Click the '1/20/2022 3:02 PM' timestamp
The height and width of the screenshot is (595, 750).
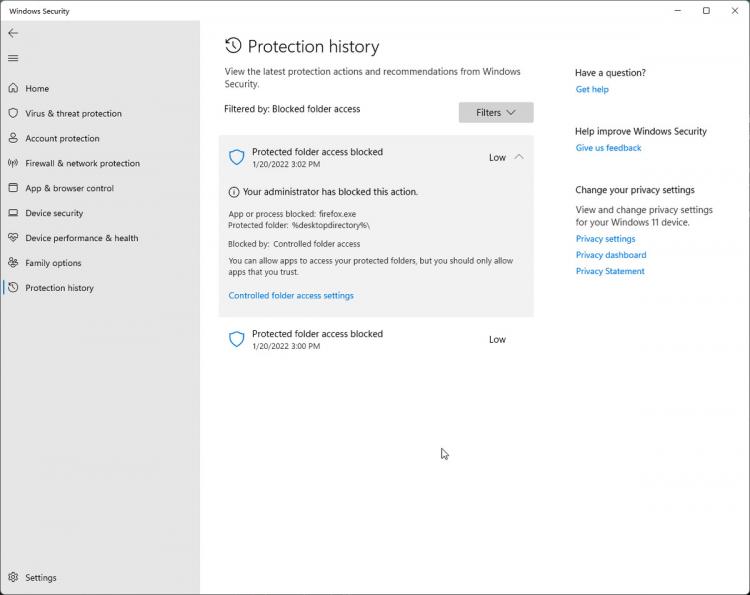tap(286, 164)
